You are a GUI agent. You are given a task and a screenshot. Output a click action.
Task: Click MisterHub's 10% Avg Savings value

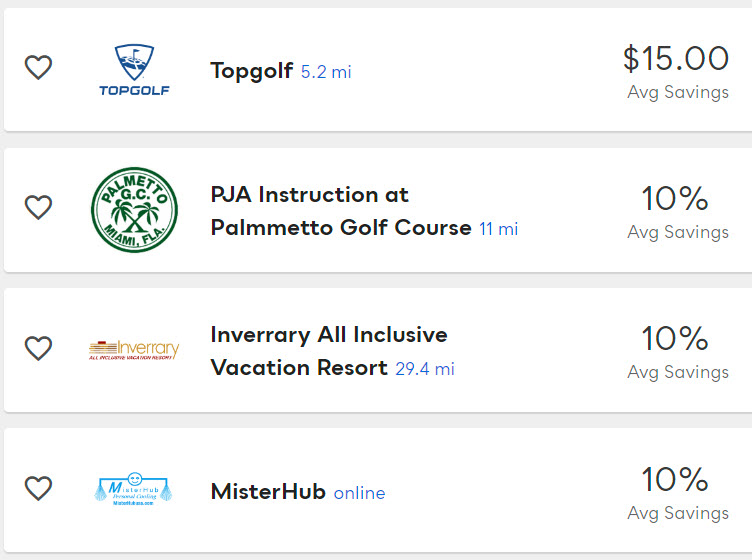pos(676,480)
